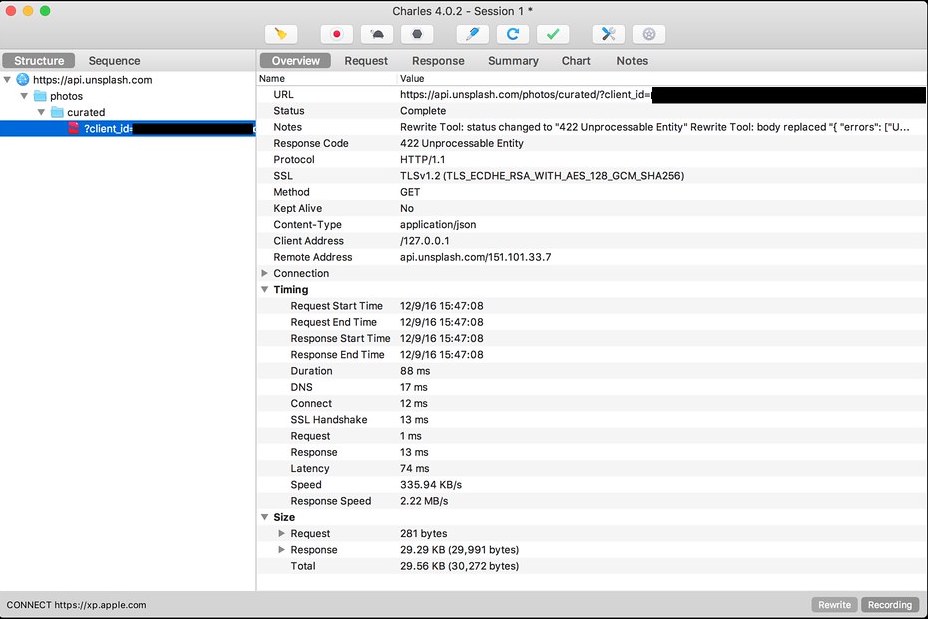The height and width of the screenshot is (619, 928).
Task: Open the Chart tab
Action: (576, 60)
